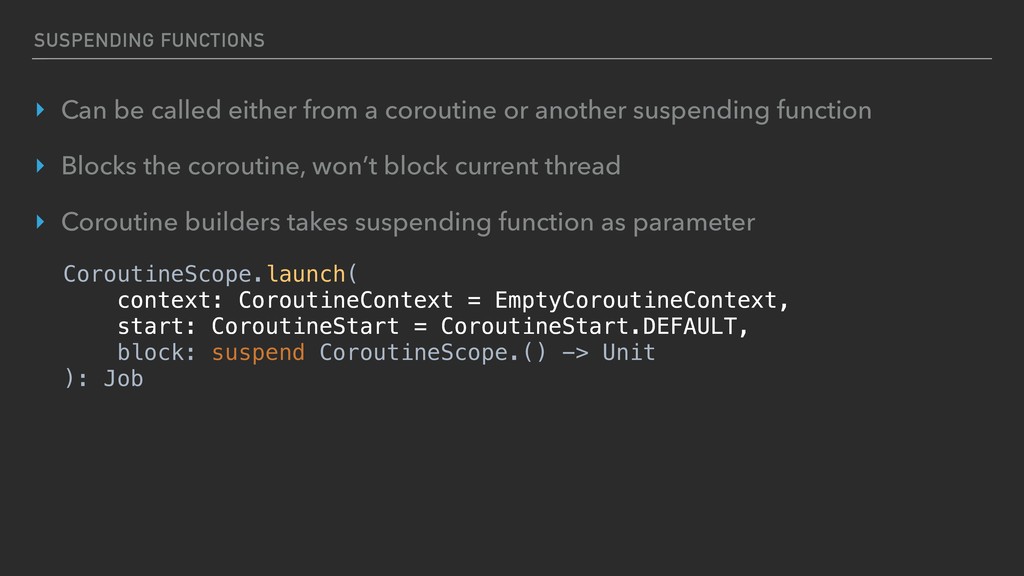Viewport: 1024px width, 576px height.
Task: Click the "block:" parameter name
Action: [x=157, y=352]
